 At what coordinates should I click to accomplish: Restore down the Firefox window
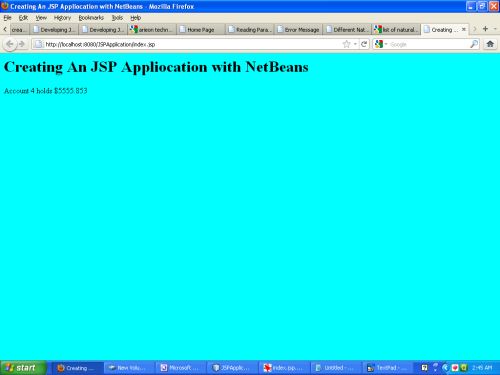[482, 6]
